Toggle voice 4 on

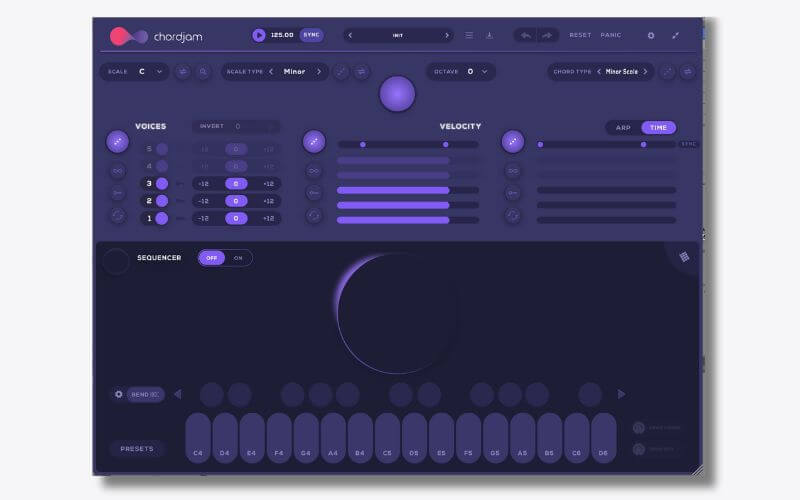[x=162, y=166]
